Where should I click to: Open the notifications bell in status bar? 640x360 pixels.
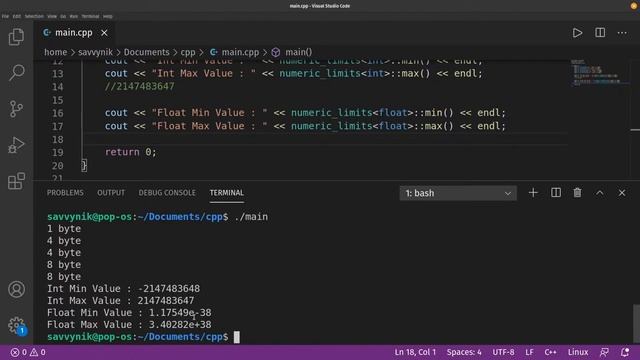[625, 352]
